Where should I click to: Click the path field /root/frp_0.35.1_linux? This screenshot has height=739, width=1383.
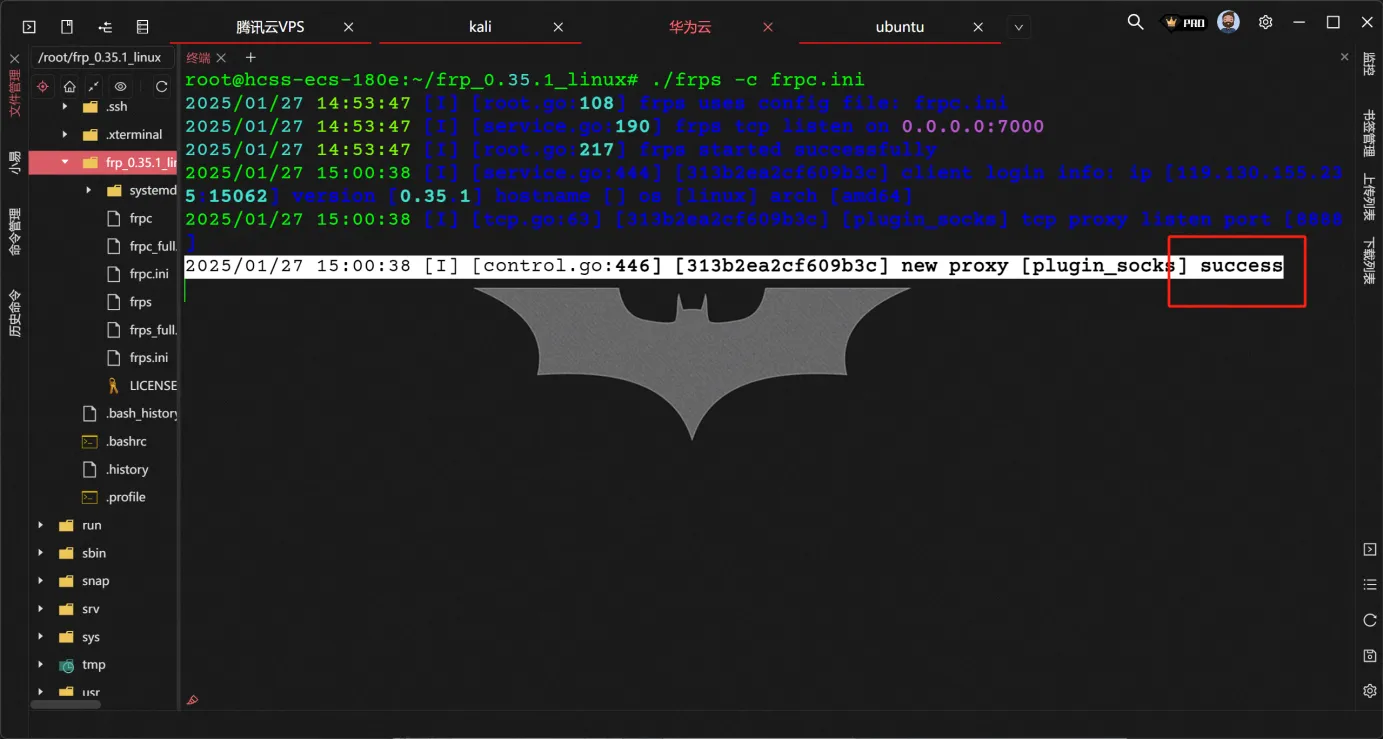[x=101, y=58]
